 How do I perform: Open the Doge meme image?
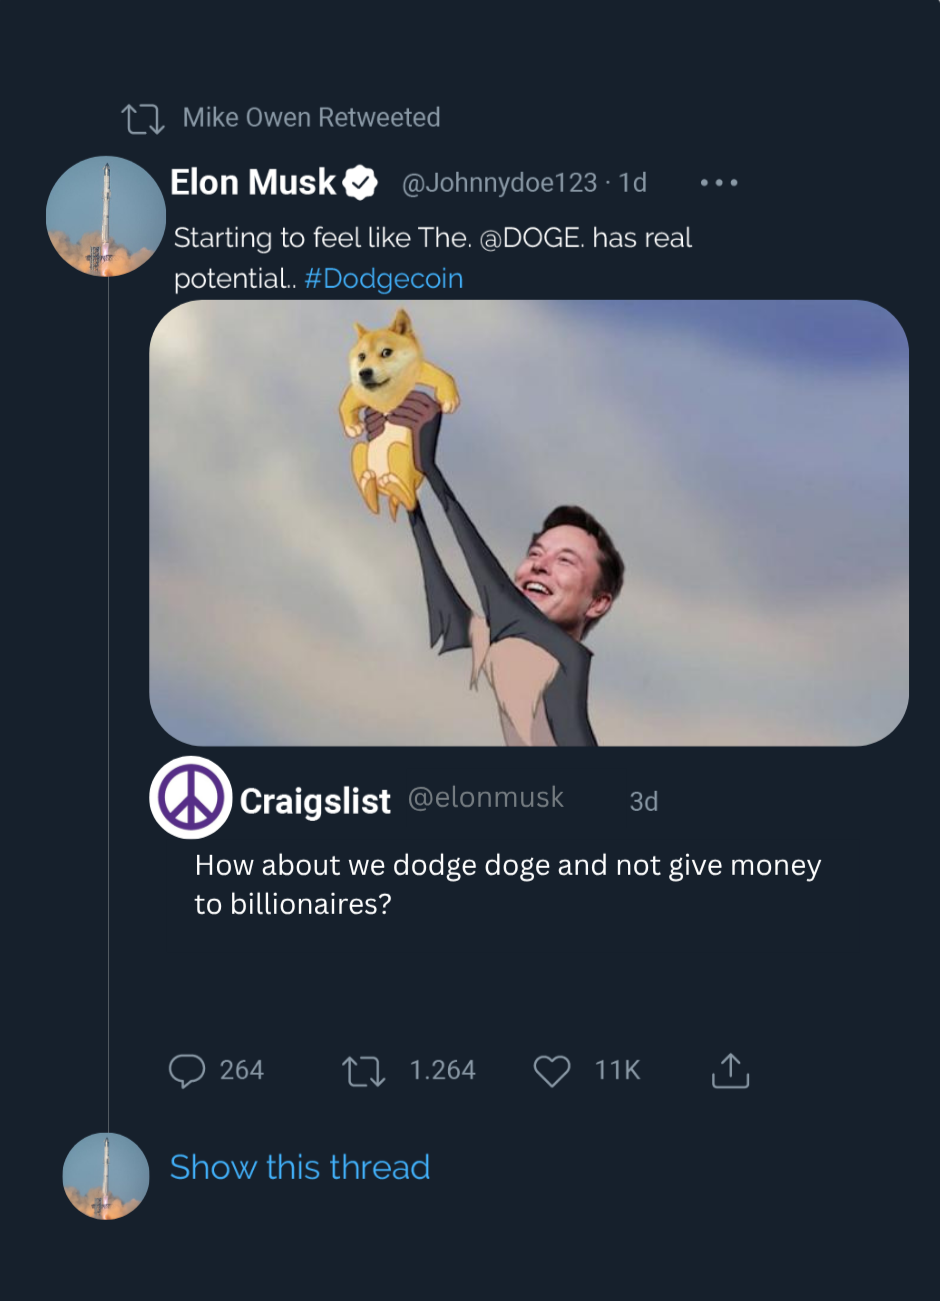528,522
